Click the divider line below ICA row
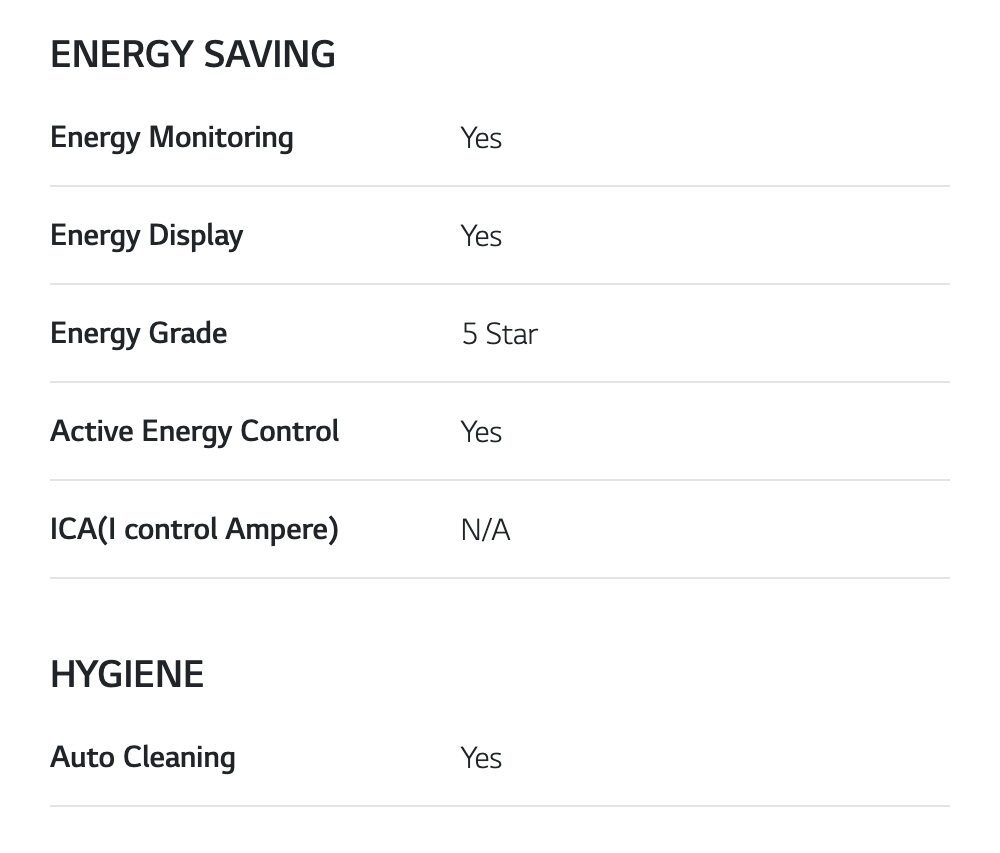The height and width of the screenshot is (853, 1000). point(500,578)
